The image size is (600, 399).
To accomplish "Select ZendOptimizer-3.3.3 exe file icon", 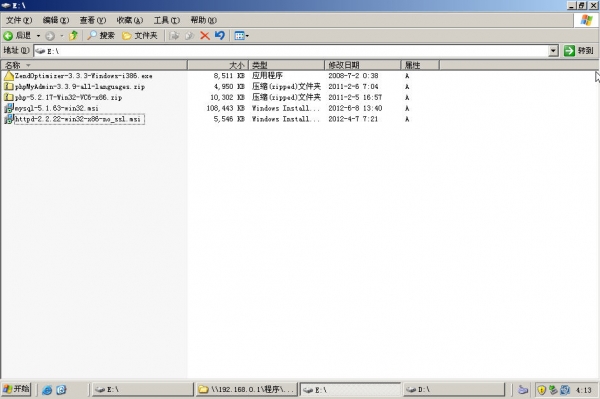I will (9, 76).
